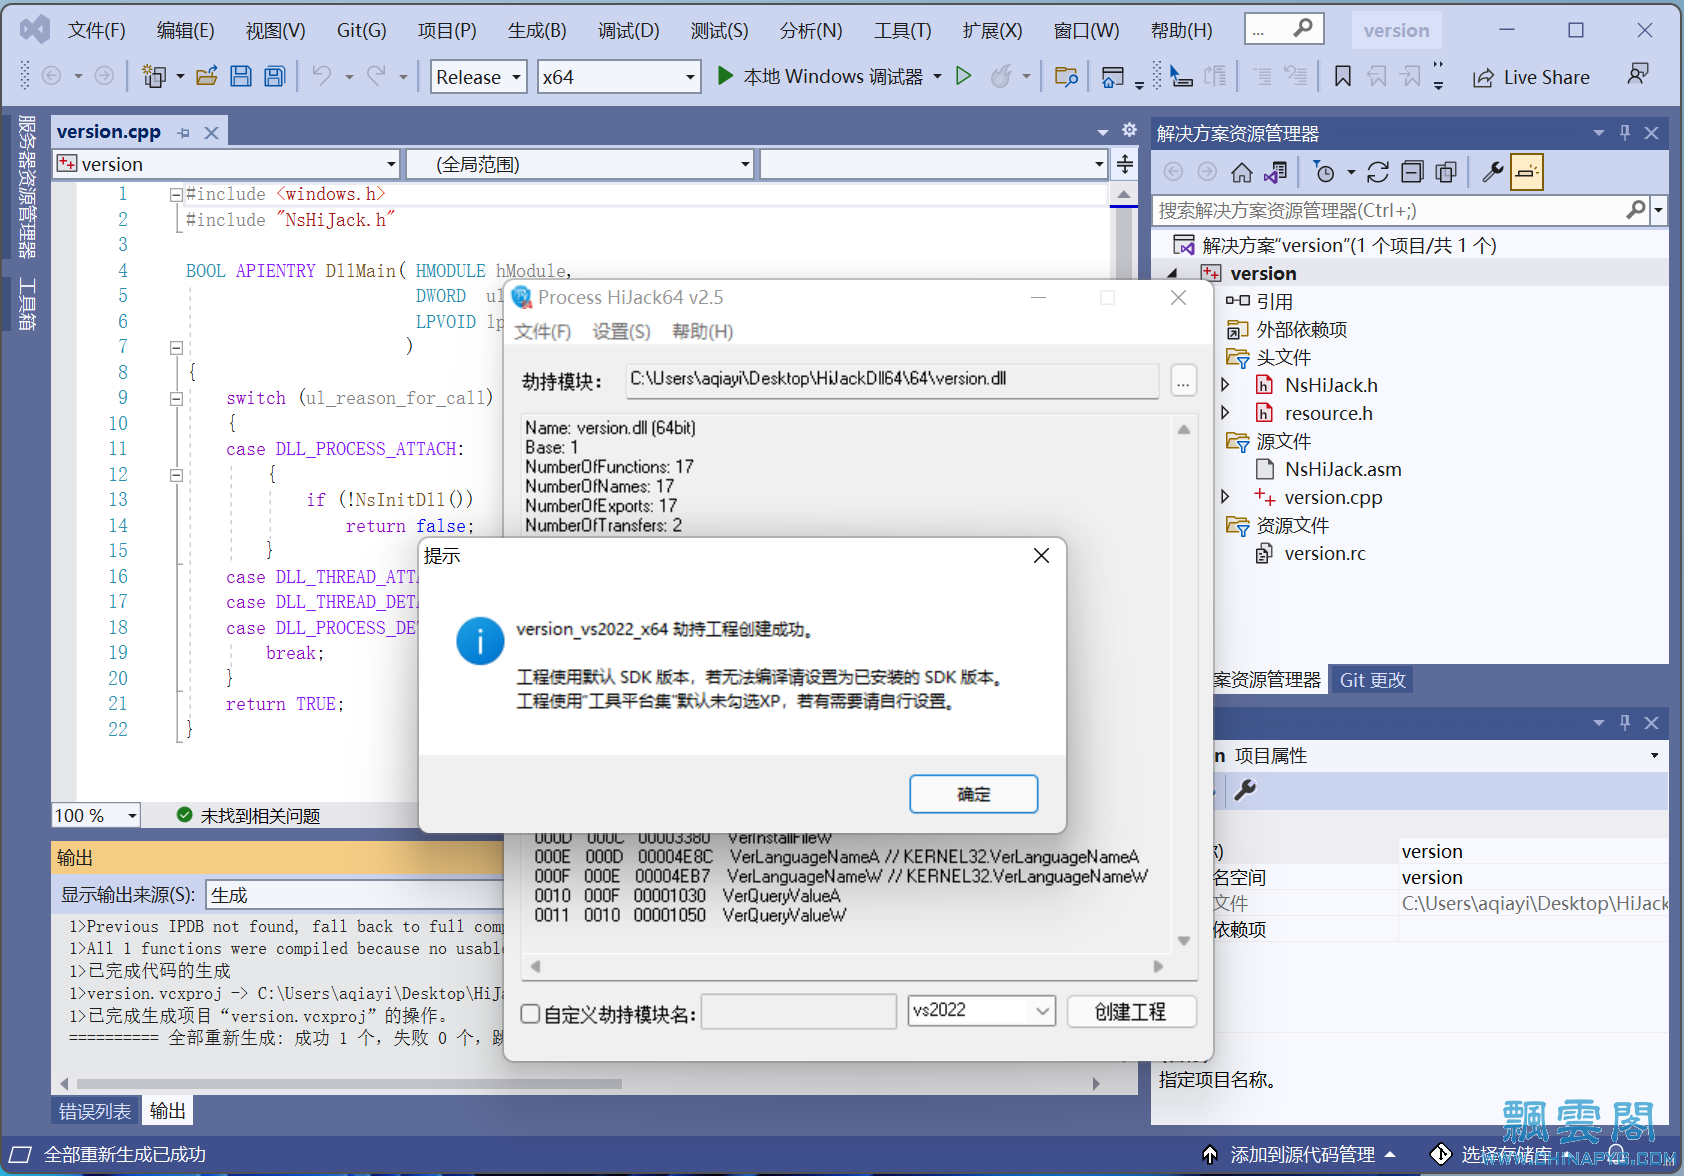The image size is (1684, 1176).
Task: Select NsHiJack.asm in Solution Explorer
Action: pos(1342,469)
